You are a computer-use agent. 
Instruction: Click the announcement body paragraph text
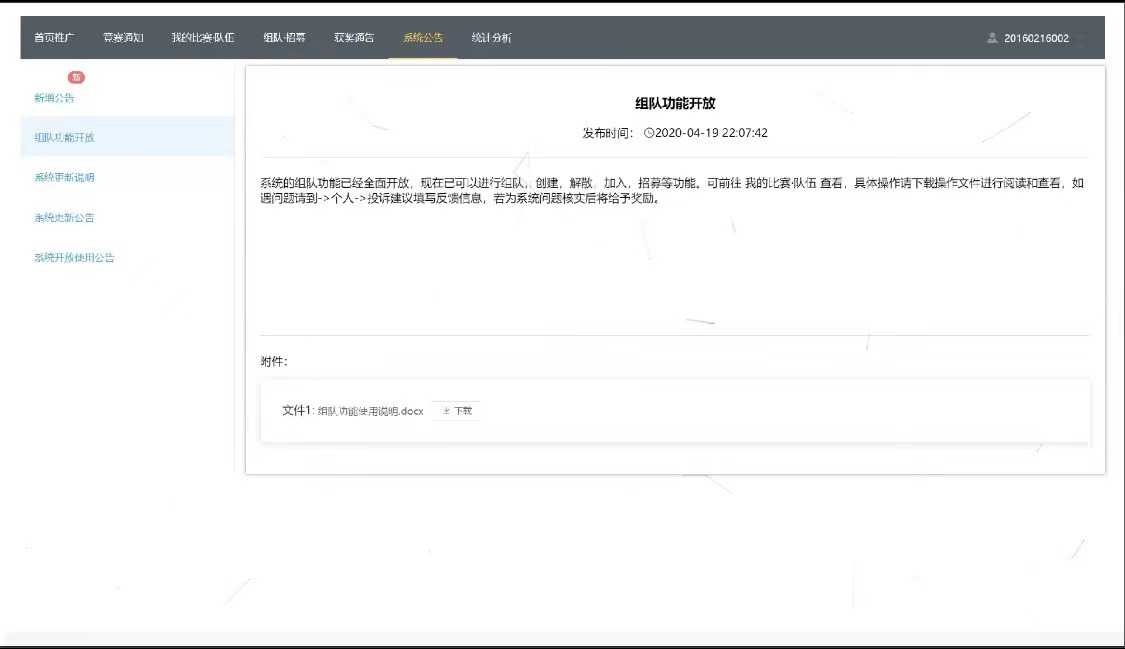tap(672, 190)
